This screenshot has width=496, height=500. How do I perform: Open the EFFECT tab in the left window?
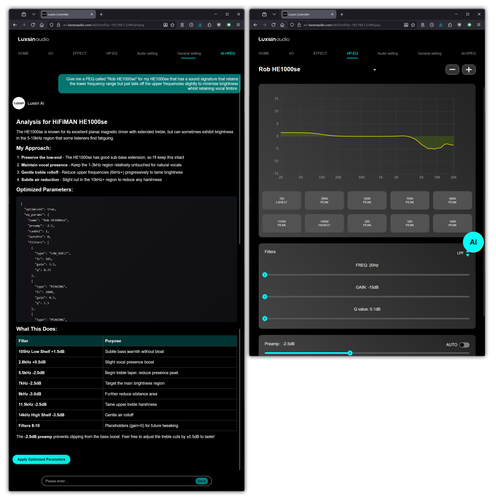pyautogui.click(x=79, y=53)
